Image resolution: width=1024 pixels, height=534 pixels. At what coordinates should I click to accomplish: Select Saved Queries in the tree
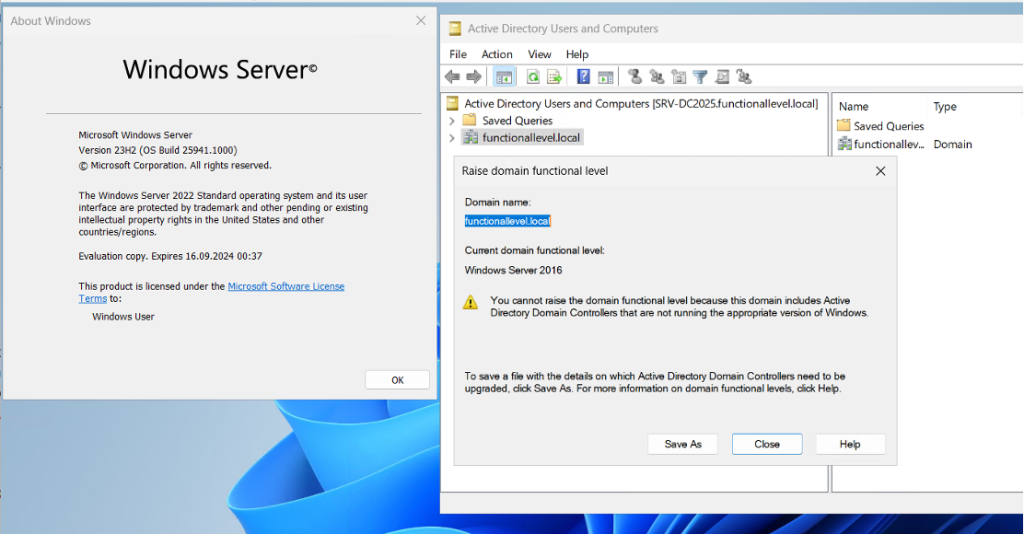(517, 121)
